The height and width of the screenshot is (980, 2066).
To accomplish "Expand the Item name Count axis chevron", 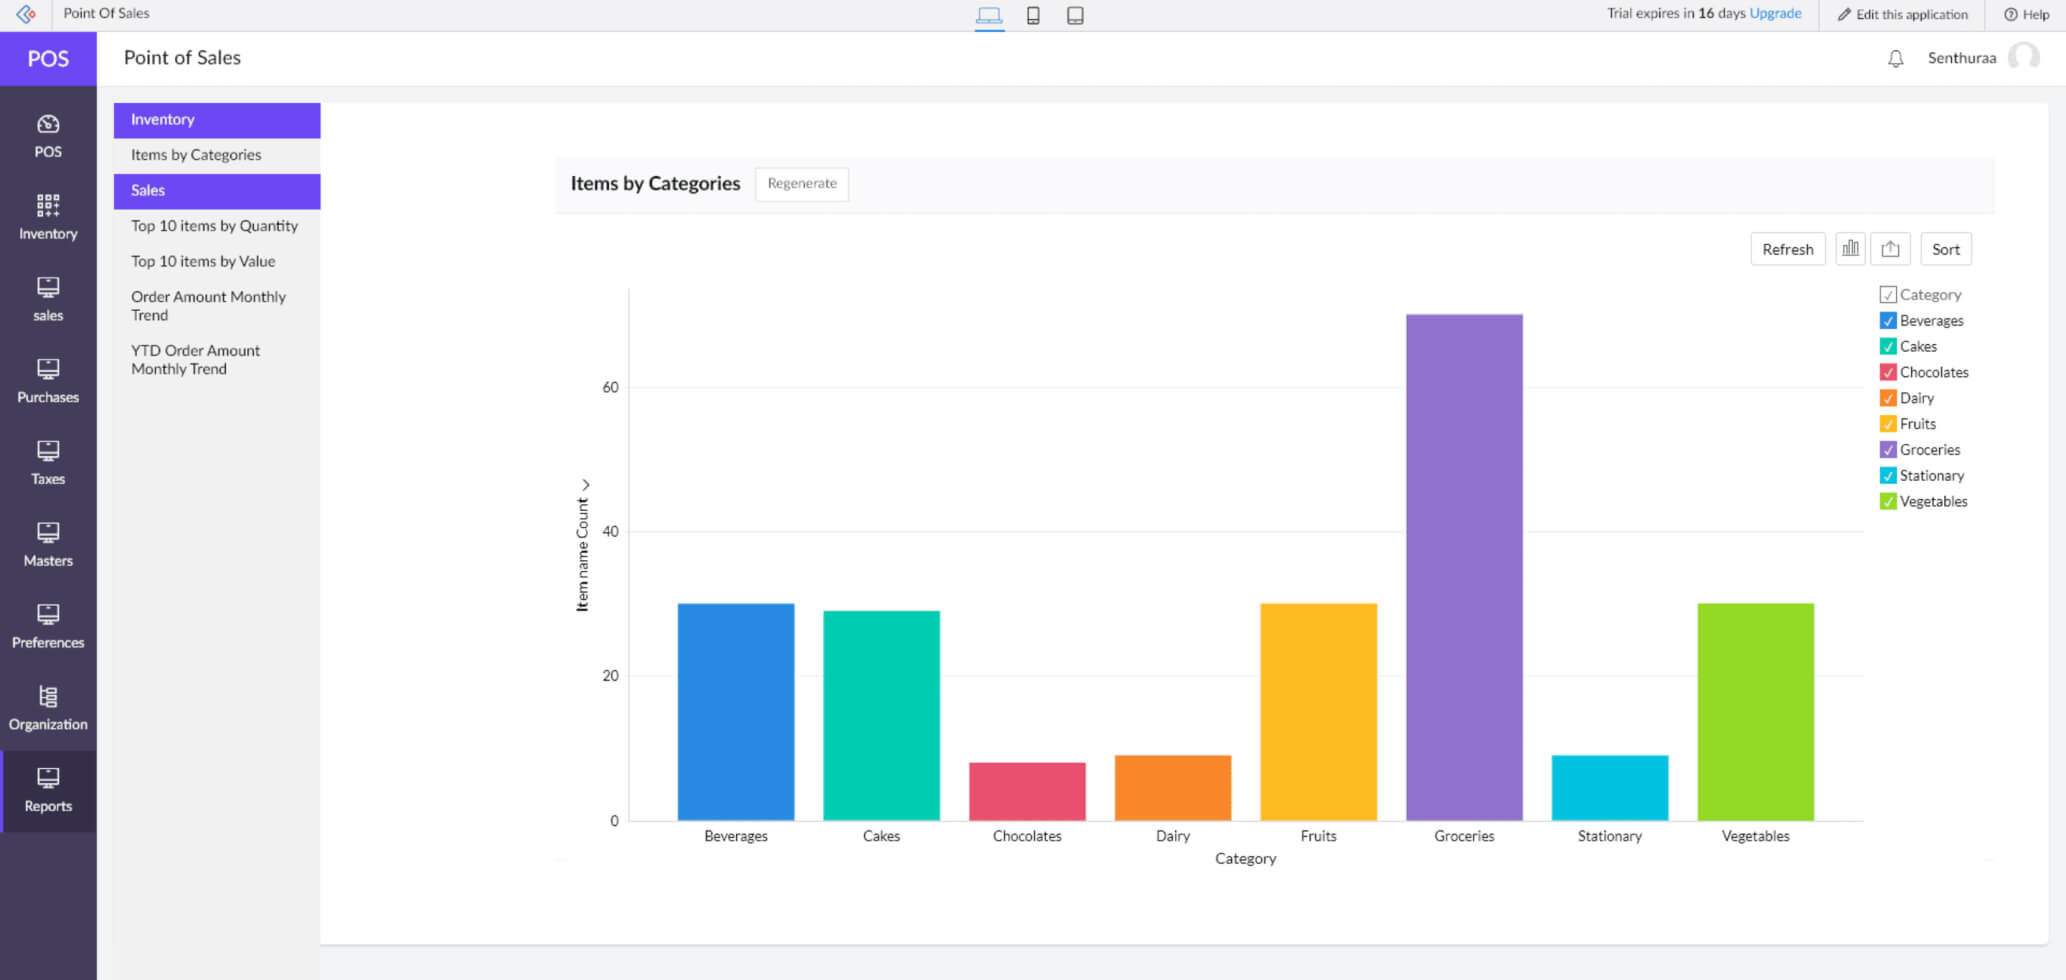I will click(586, 484).
